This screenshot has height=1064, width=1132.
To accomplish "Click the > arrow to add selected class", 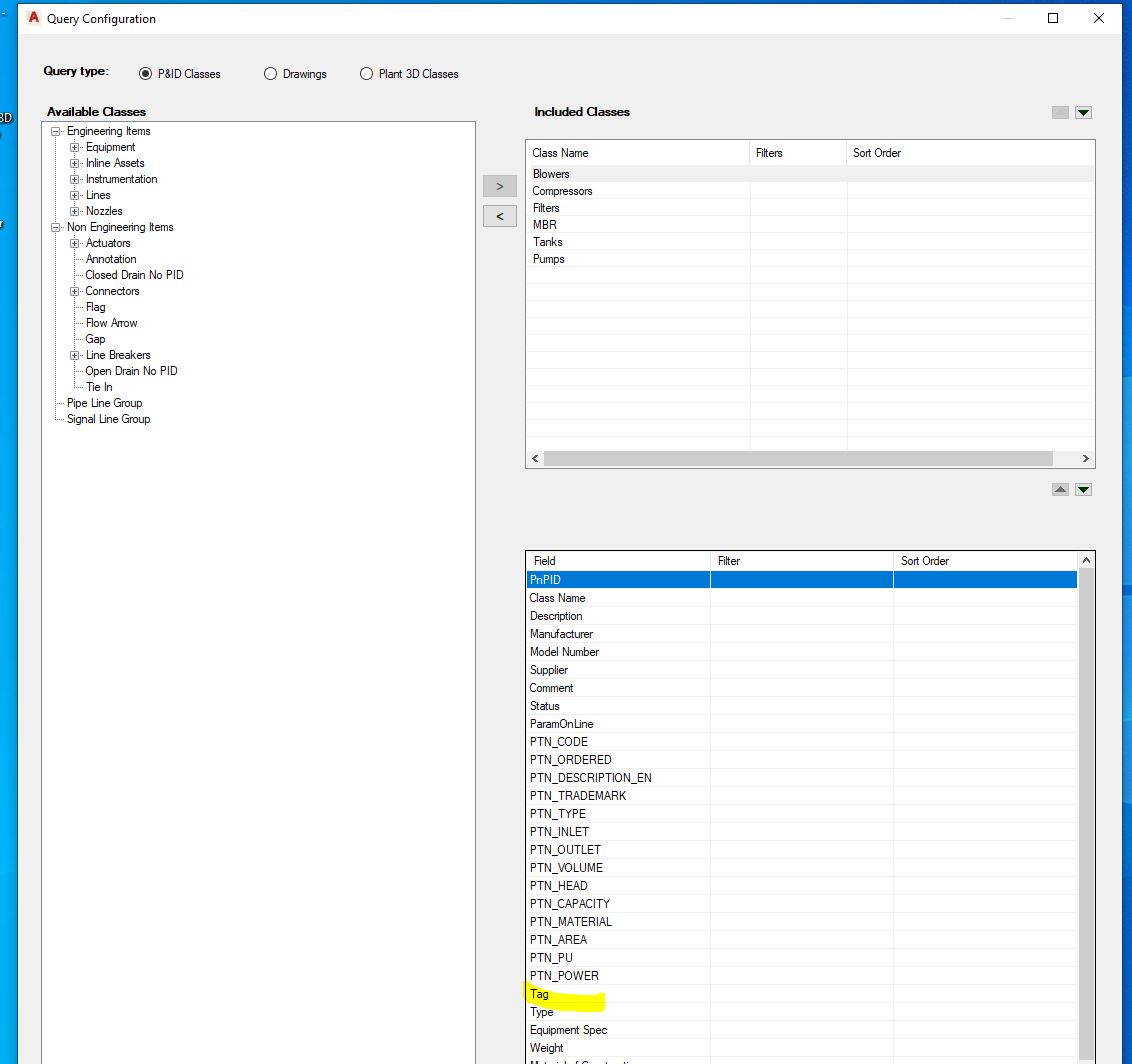I will point(500,186).
